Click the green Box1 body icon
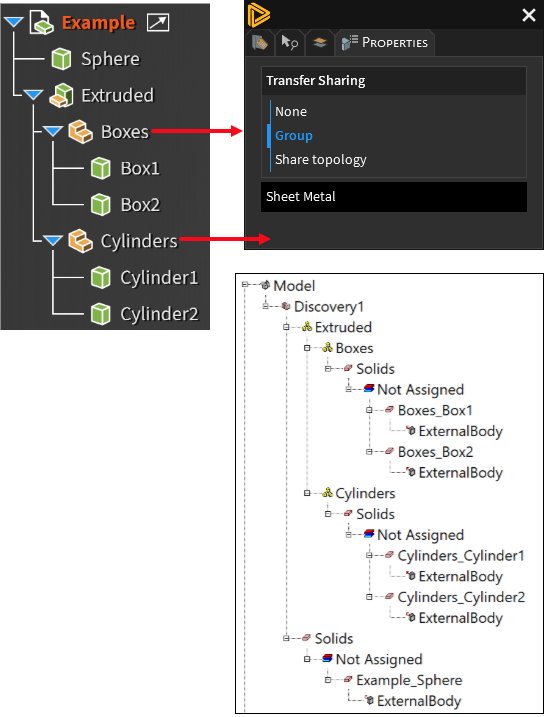Image resolution: width=544 pixels, height=717 pixels. pyautogui.click(x=101, y=168)
